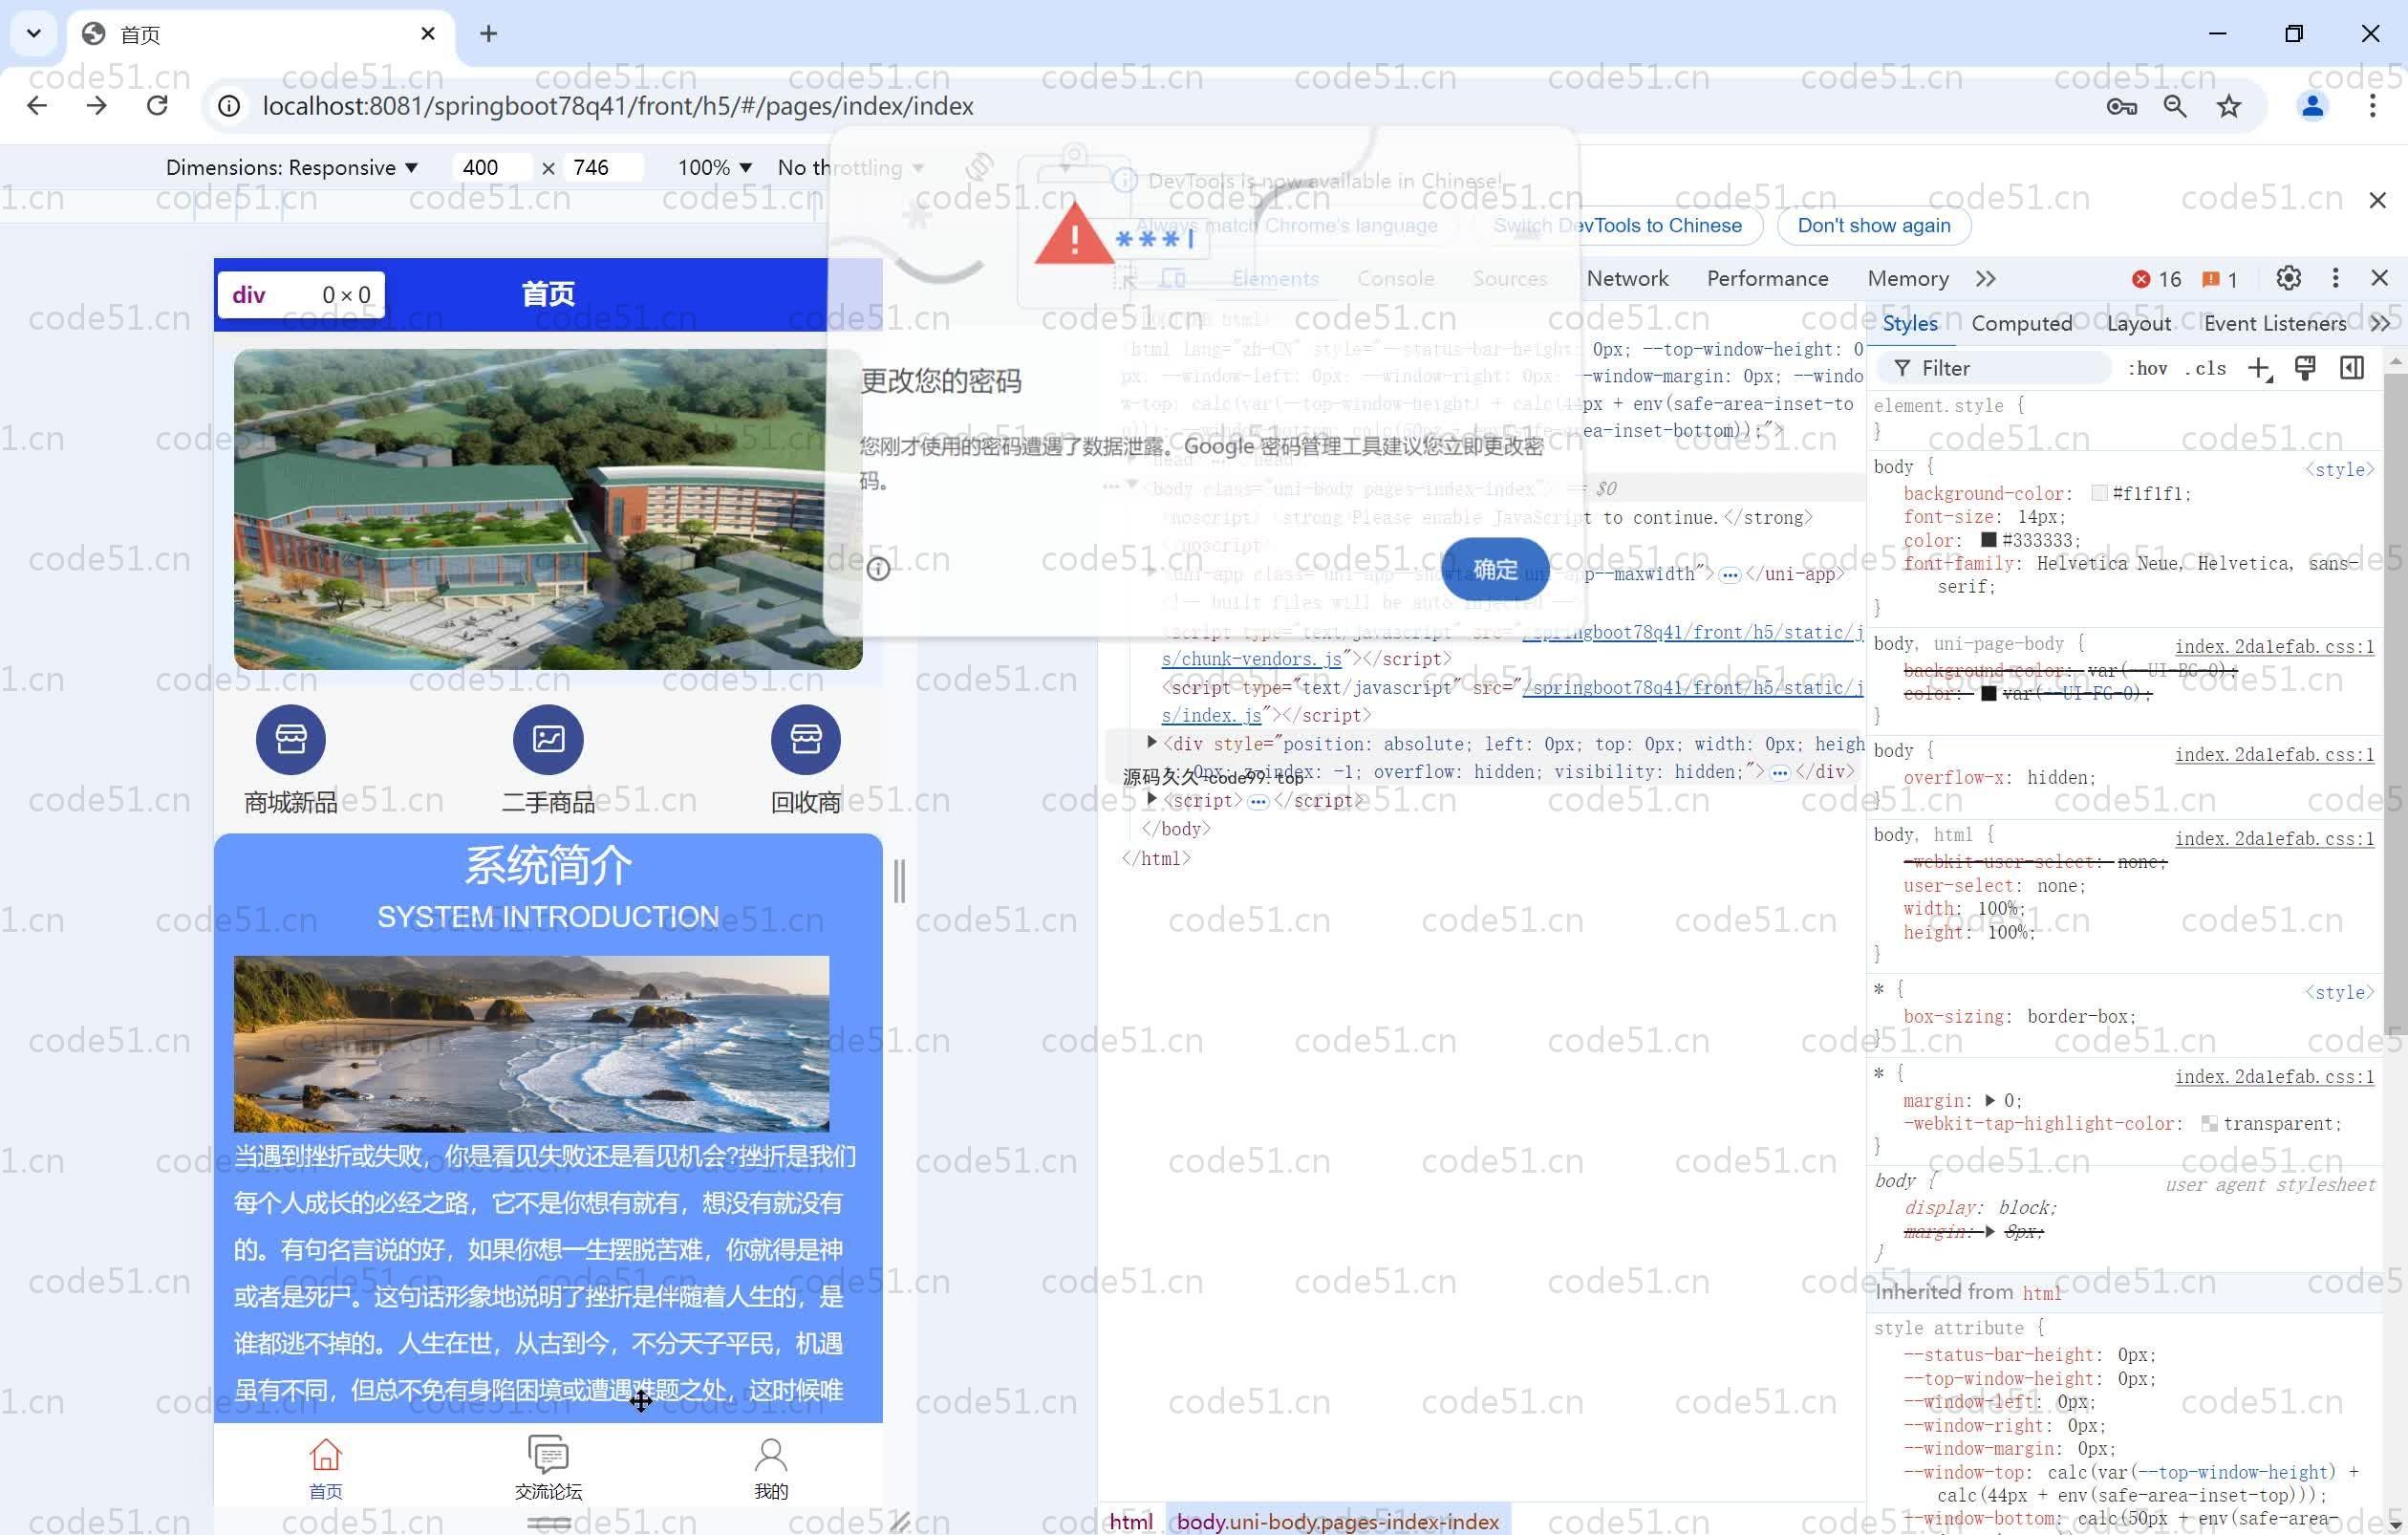
Task: Click the 1 issue warning counter
Action: point(2220,279)
